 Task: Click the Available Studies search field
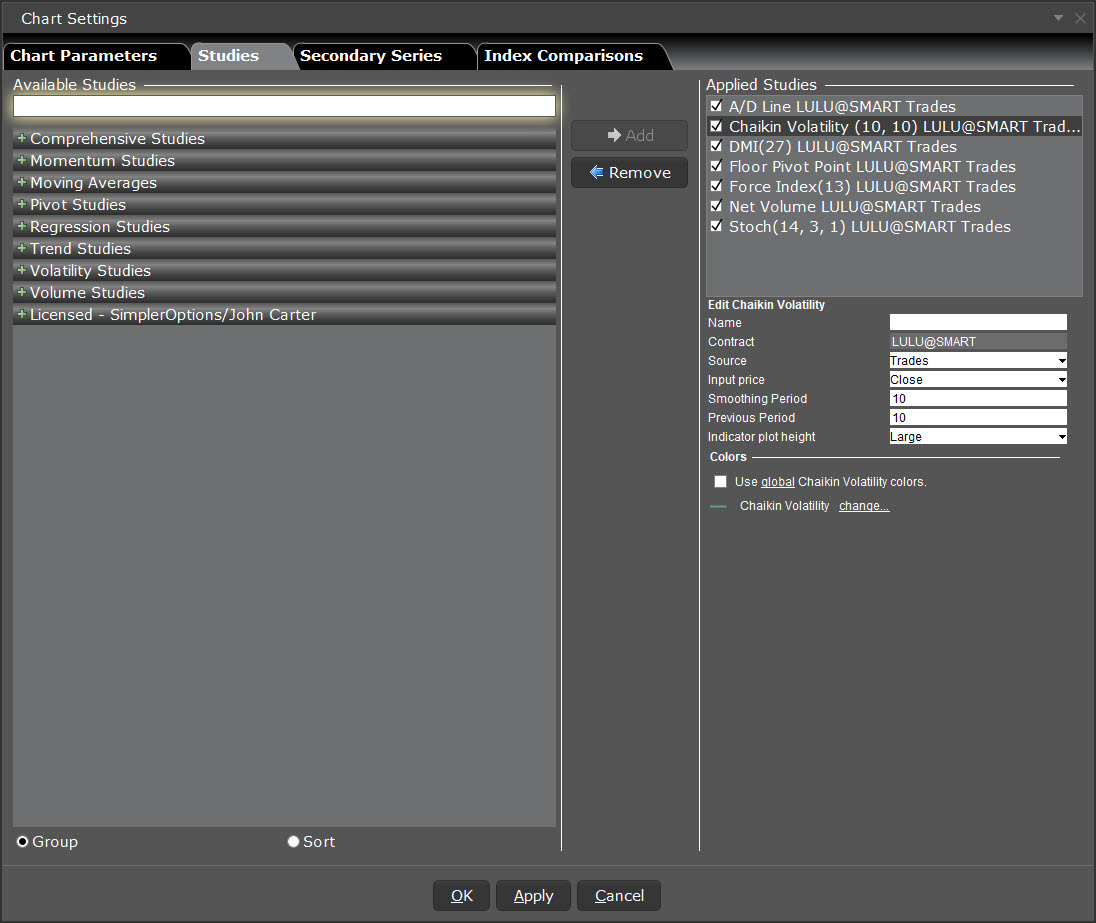[x=284, y=106]
